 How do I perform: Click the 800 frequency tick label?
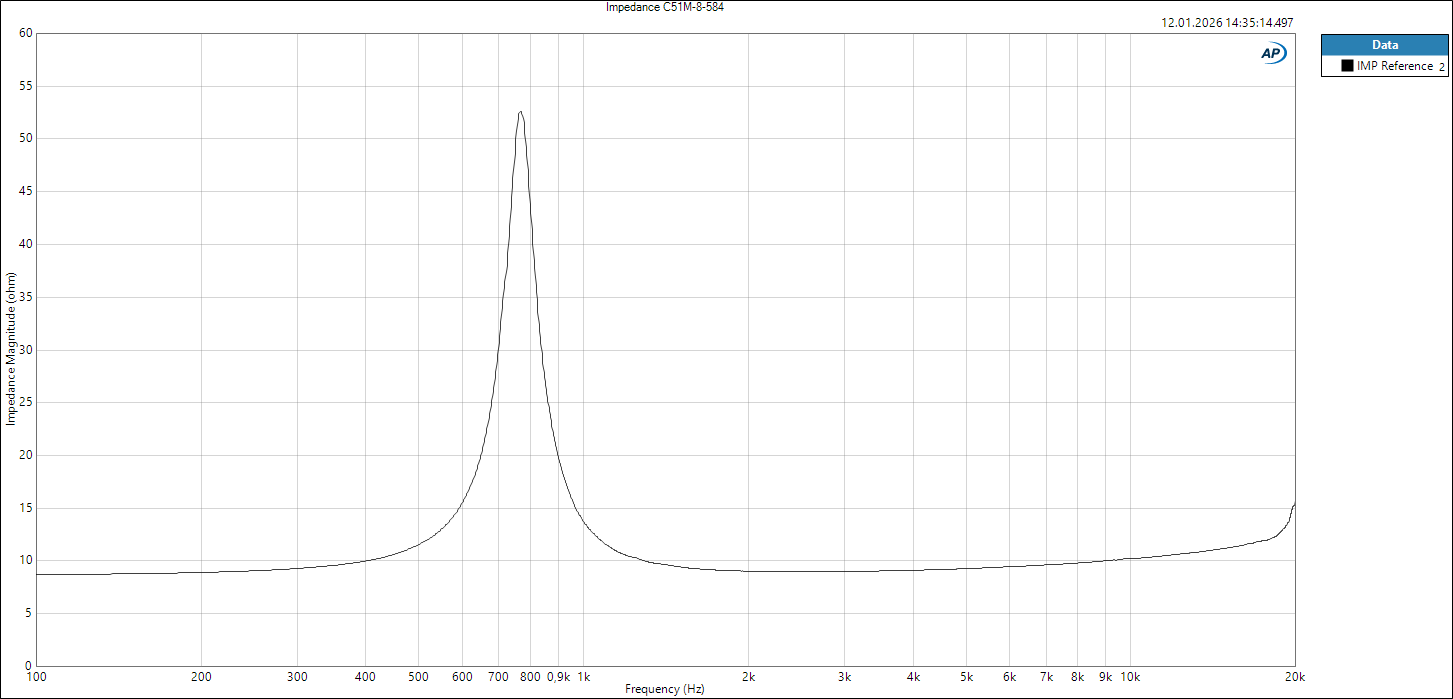click(530, 677)
